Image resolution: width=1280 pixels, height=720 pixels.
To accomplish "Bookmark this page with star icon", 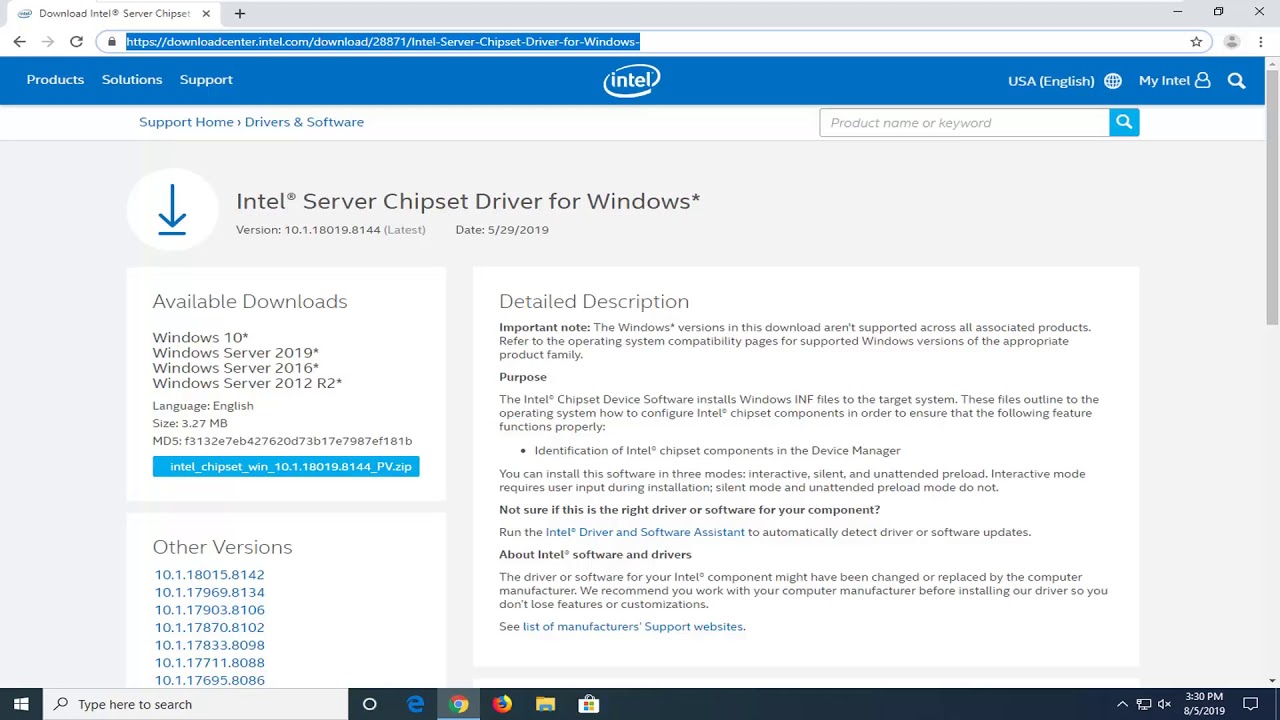I will 1196,41.
